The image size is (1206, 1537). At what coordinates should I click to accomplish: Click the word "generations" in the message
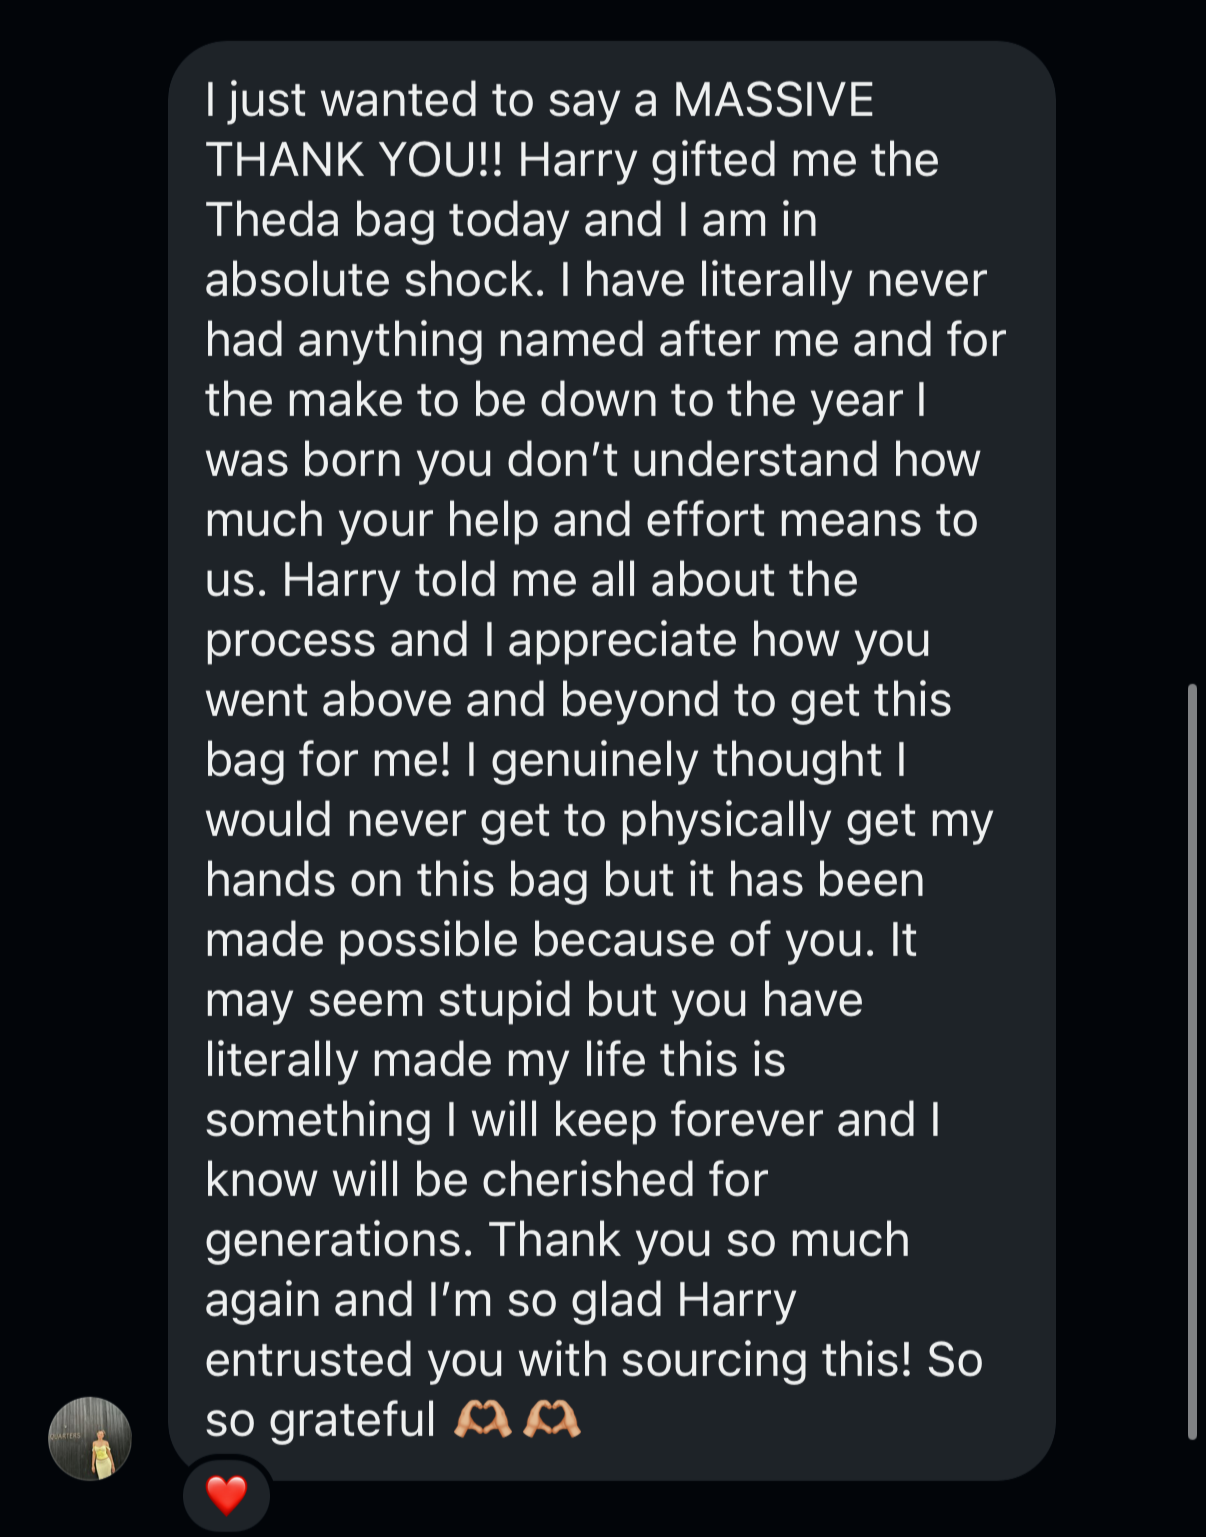[x=338, y=1240]
